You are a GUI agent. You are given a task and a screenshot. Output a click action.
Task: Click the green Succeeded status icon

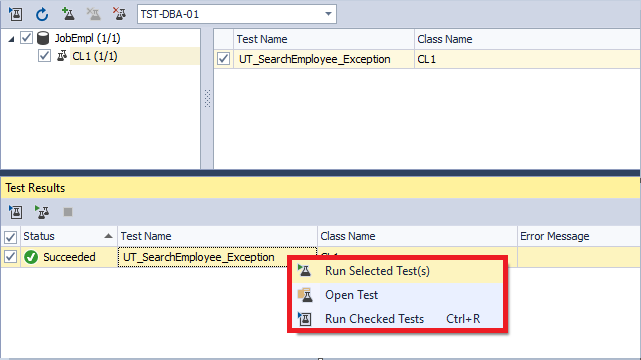(x=31, y=257)
